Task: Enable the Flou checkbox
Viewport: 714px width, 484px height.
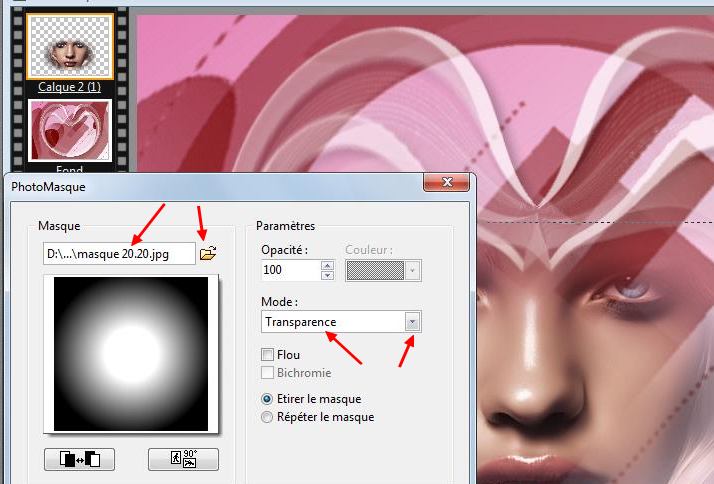Action: [267, 354]
